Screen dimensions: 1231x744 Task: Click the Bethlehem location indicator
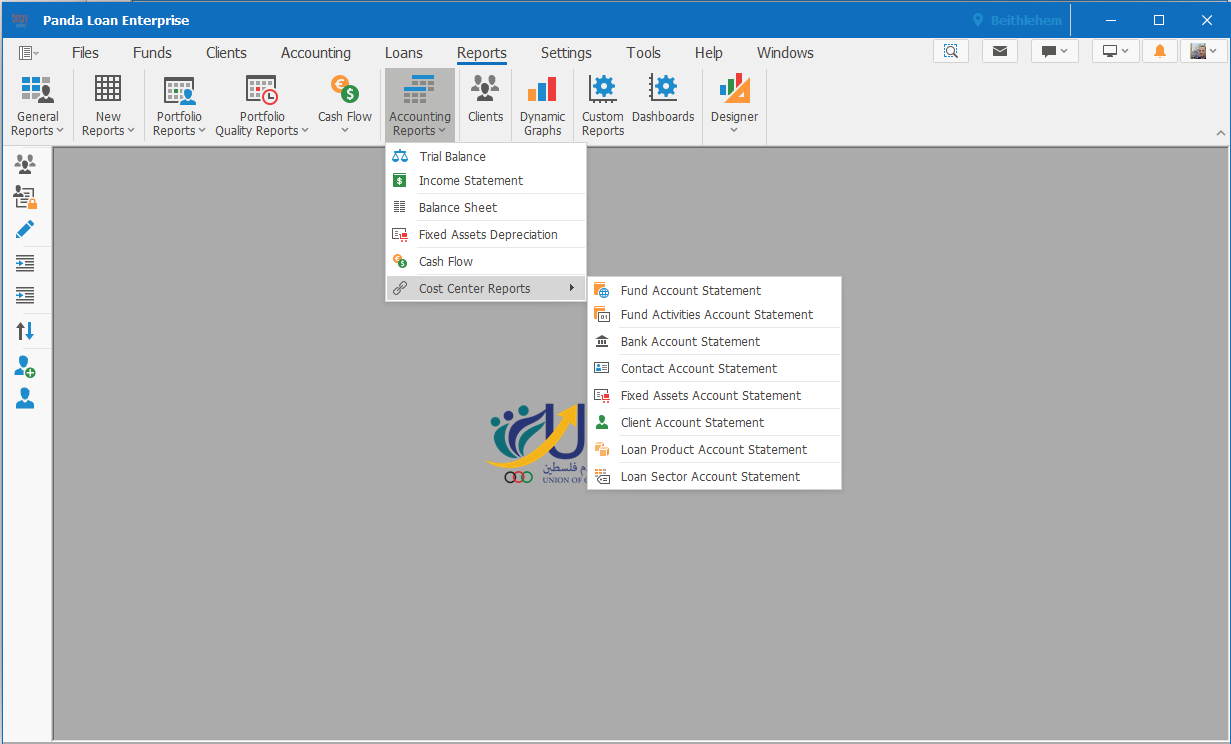pyautogui.click(x=1017, y=20)
